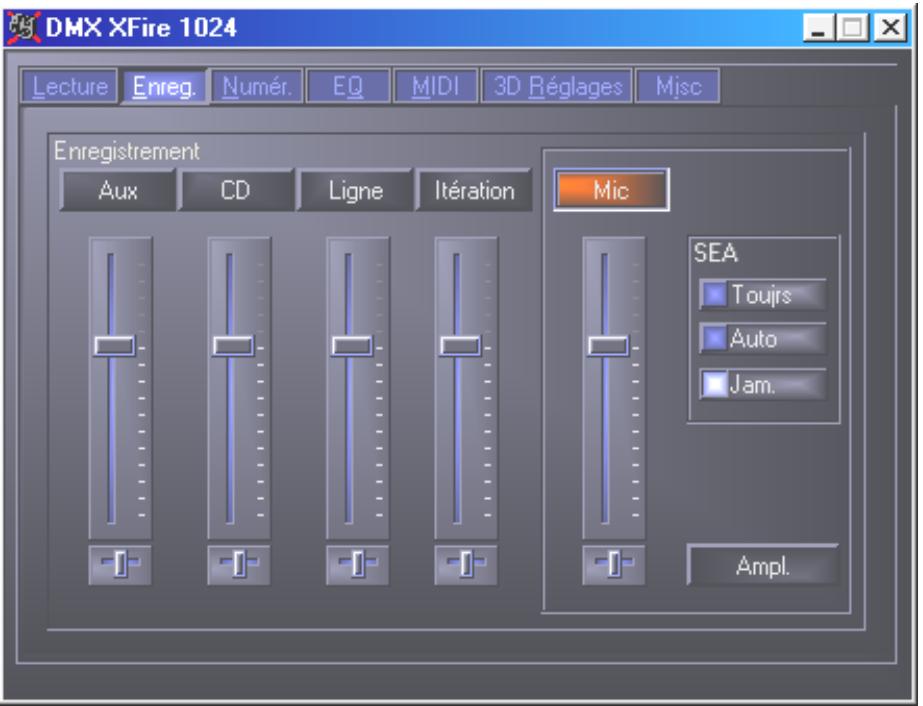The width and height of the screenshot is (923, 706).
Task: Select the Enreg. tab
Action: point(164,87)
